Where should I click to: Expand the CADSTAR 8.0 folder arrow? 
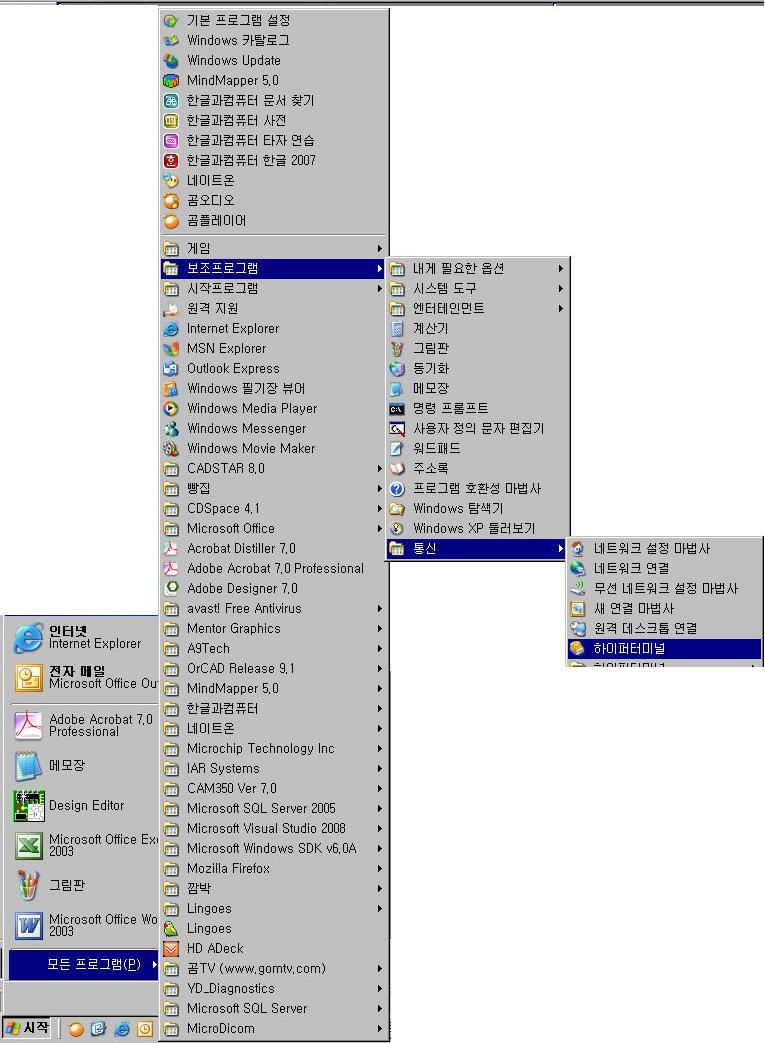coord(379,469)
